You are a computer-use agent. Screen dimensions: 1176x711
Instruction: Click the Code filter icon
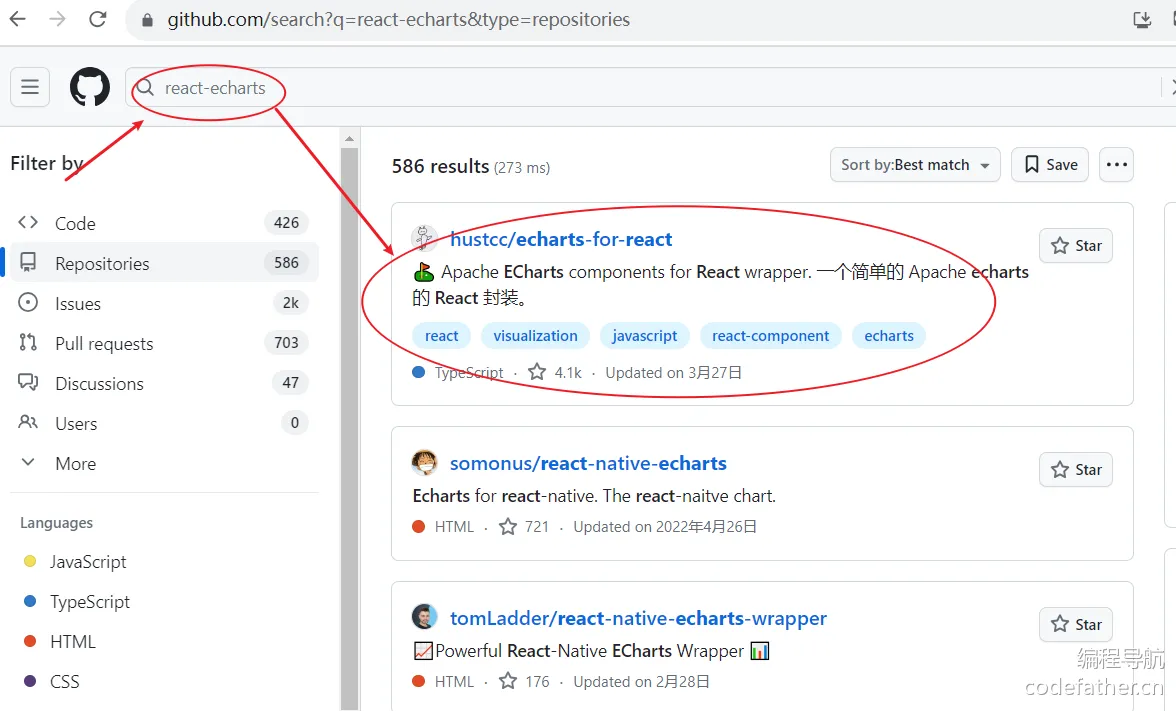point(28,223)
